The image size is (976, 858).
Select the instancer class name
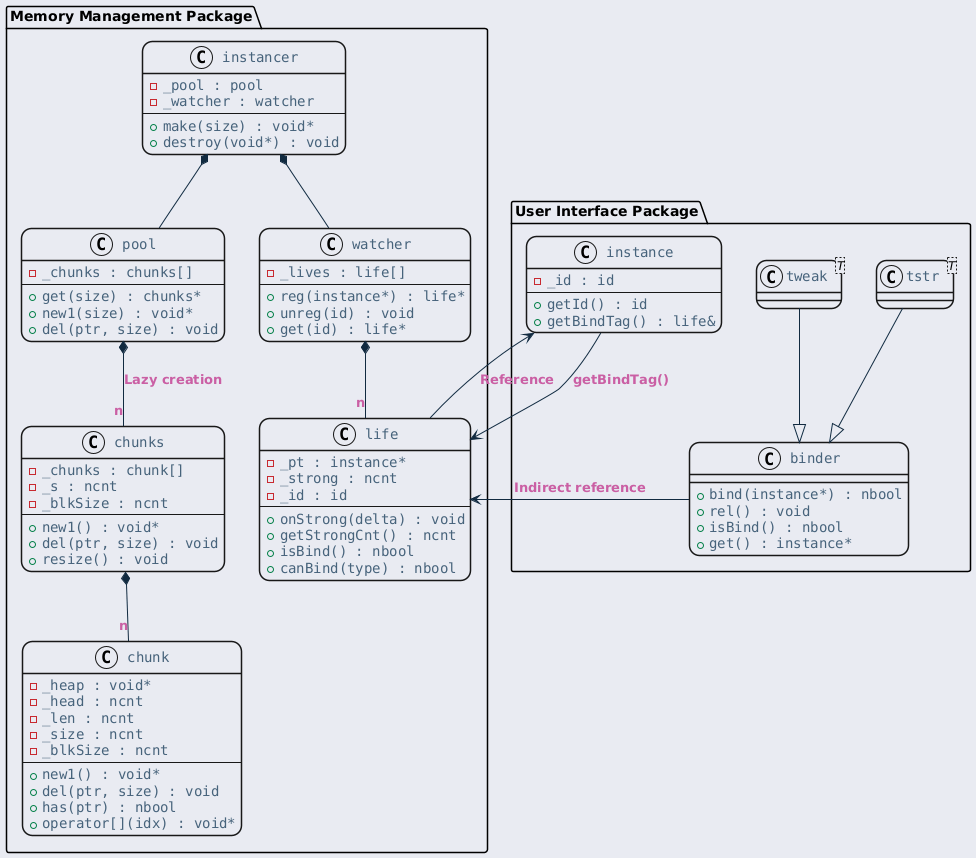pyautogui.click(x=260, y=57)
